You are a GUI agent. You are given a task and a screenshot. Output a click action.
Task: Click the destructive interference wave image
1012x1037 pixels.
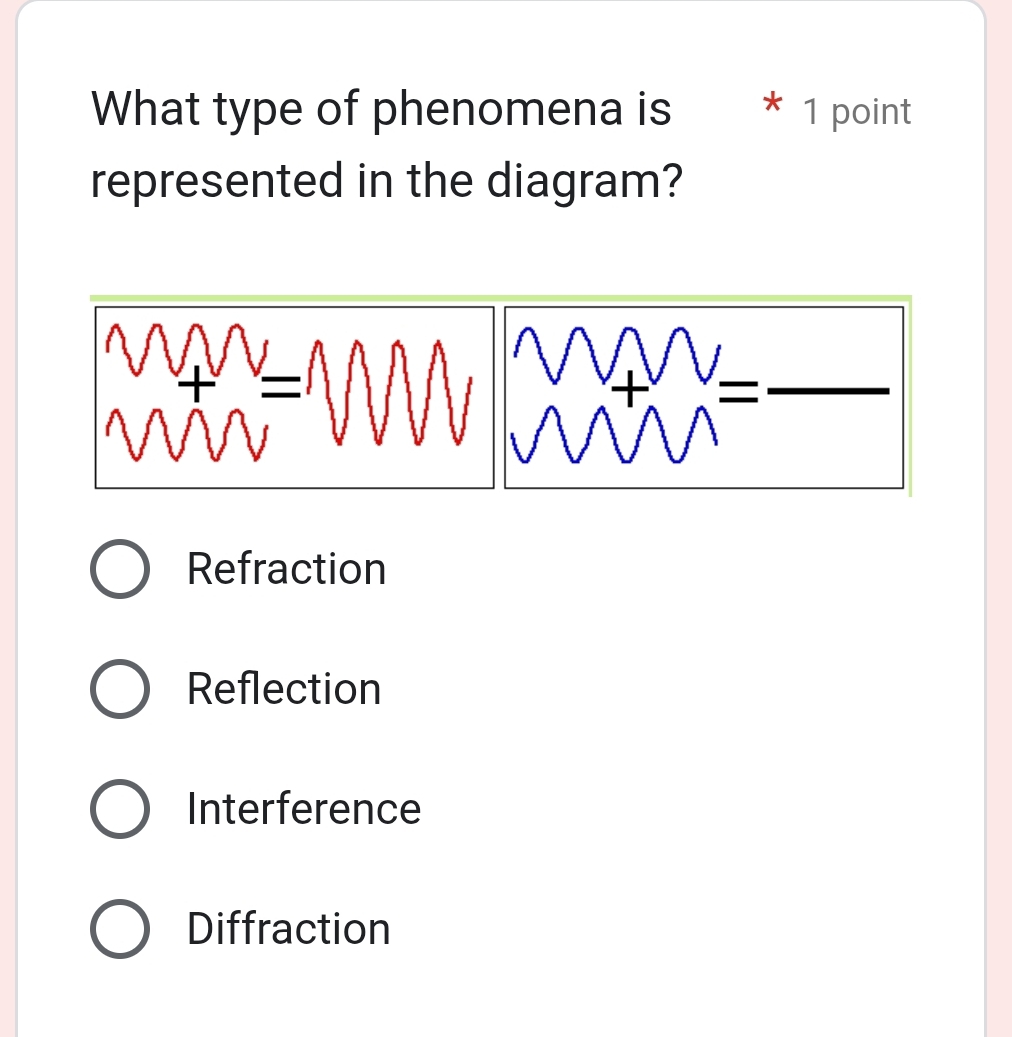705,395
